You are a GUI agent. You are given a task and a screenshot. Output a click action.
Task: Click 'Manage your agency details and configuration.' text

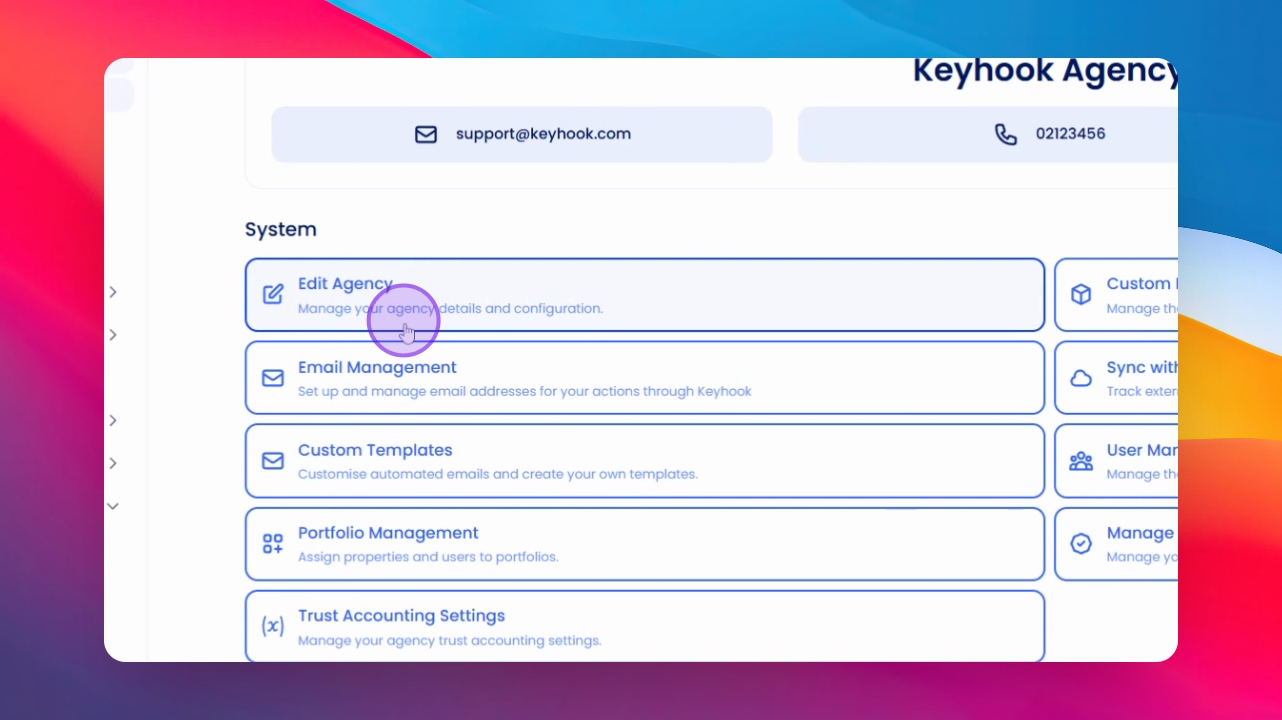[x=450, y=309]
